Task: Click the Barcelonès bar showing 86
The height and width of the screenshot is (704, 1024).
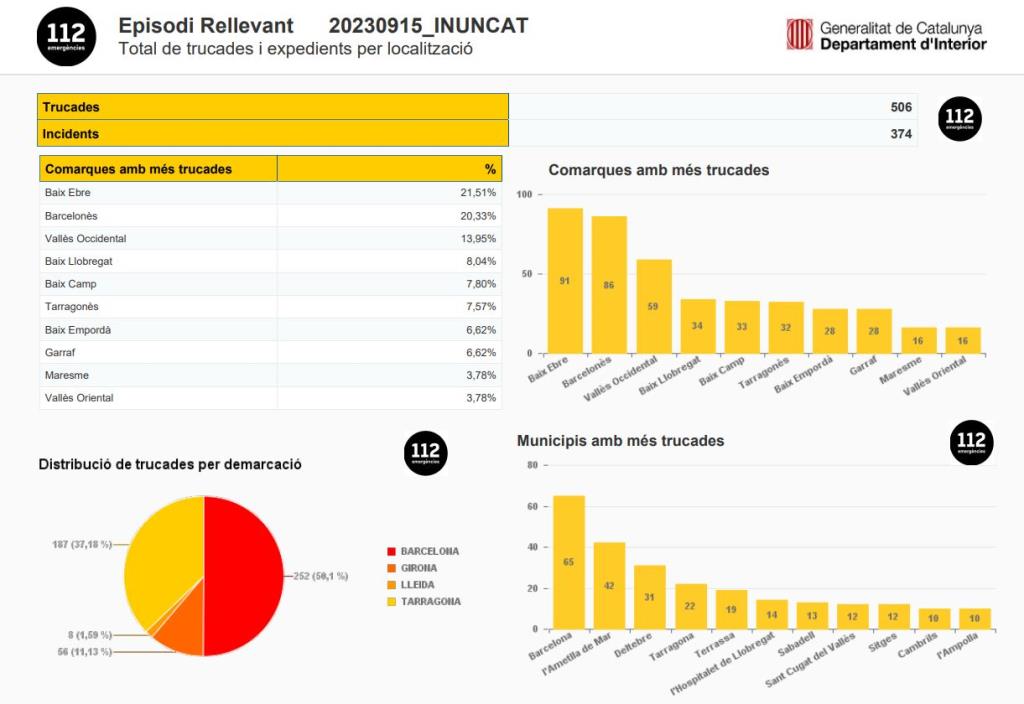Action: pyautogui.click(x=609, y=285)
